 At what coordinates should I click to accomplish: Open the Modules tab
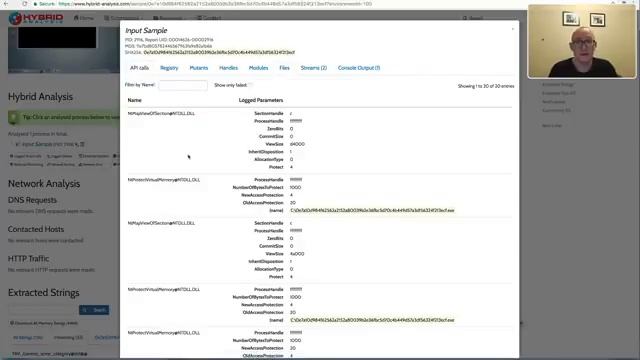click(258, 68)
